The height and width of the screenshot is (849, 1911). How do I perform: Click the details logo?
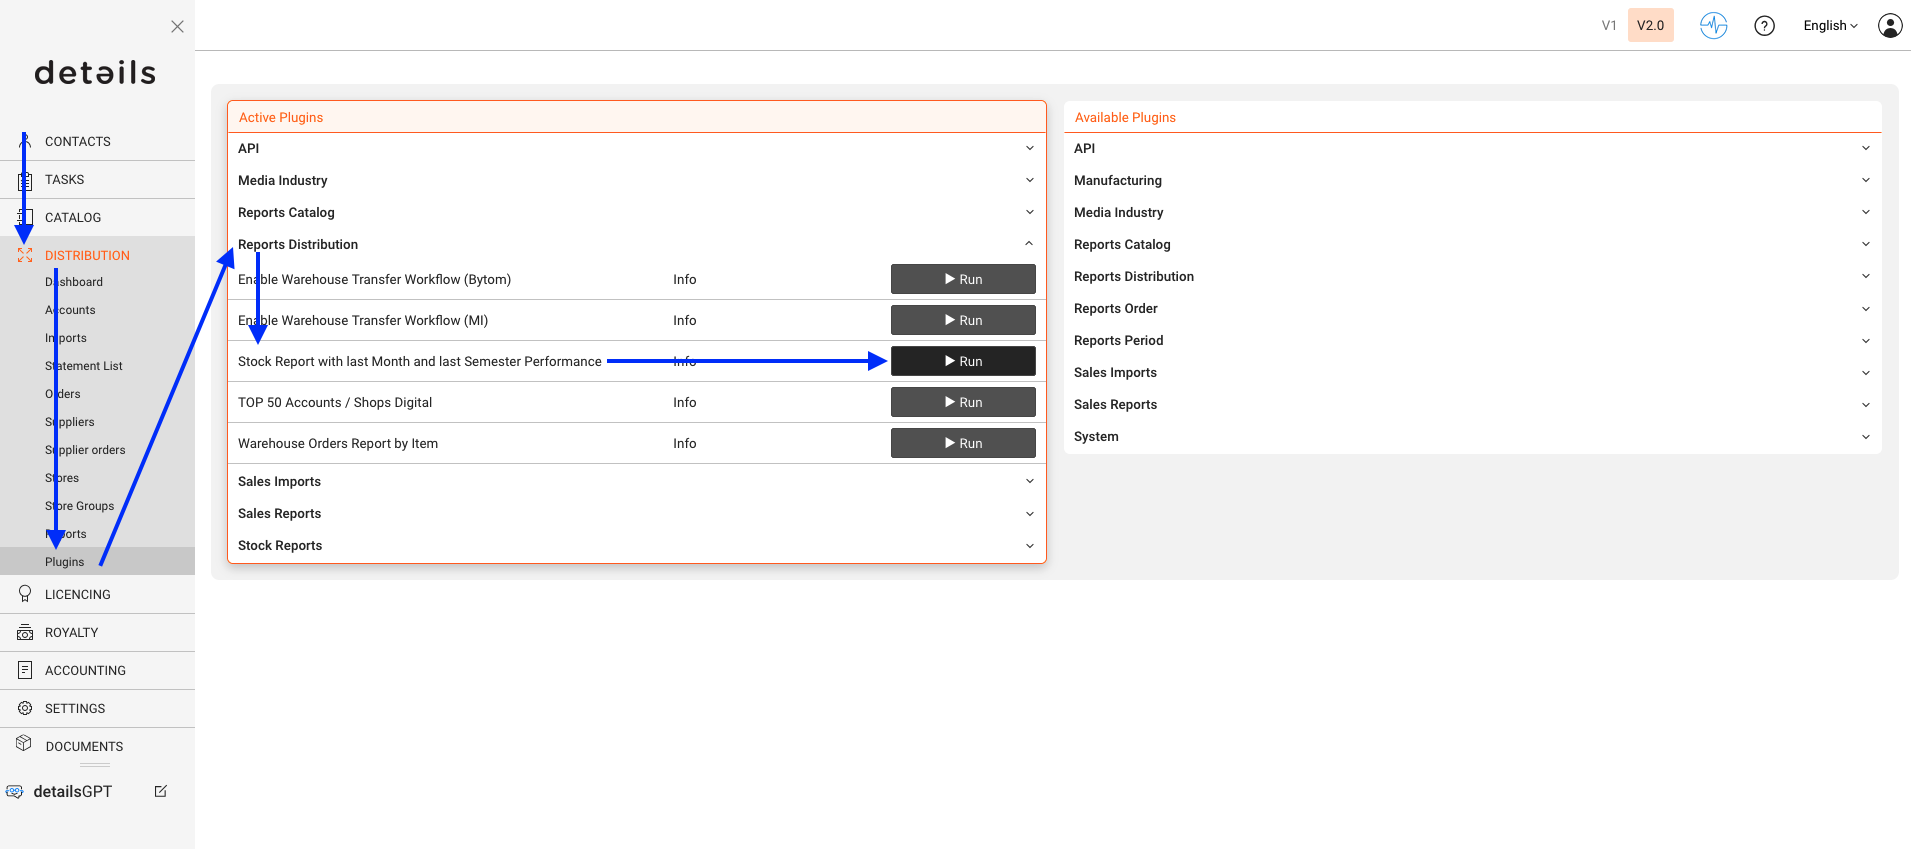point(96,73)
